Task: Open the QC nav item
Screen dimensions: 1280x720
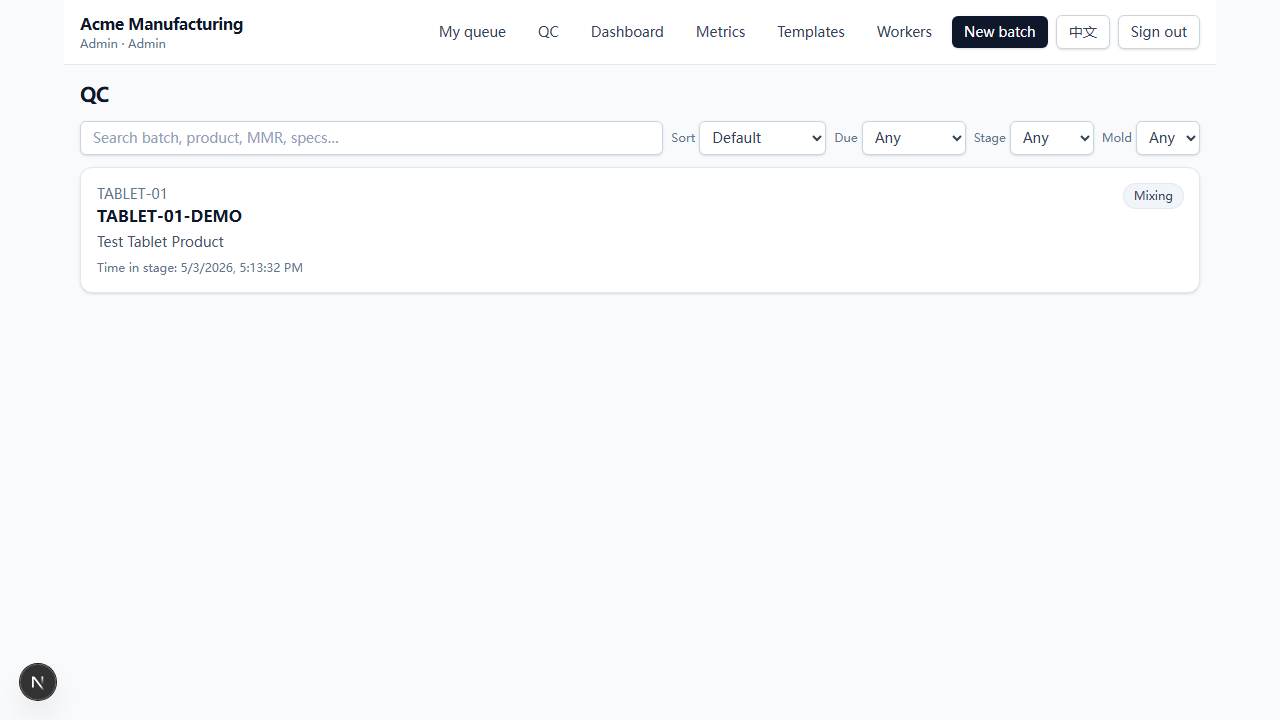Action: point(548,32)
